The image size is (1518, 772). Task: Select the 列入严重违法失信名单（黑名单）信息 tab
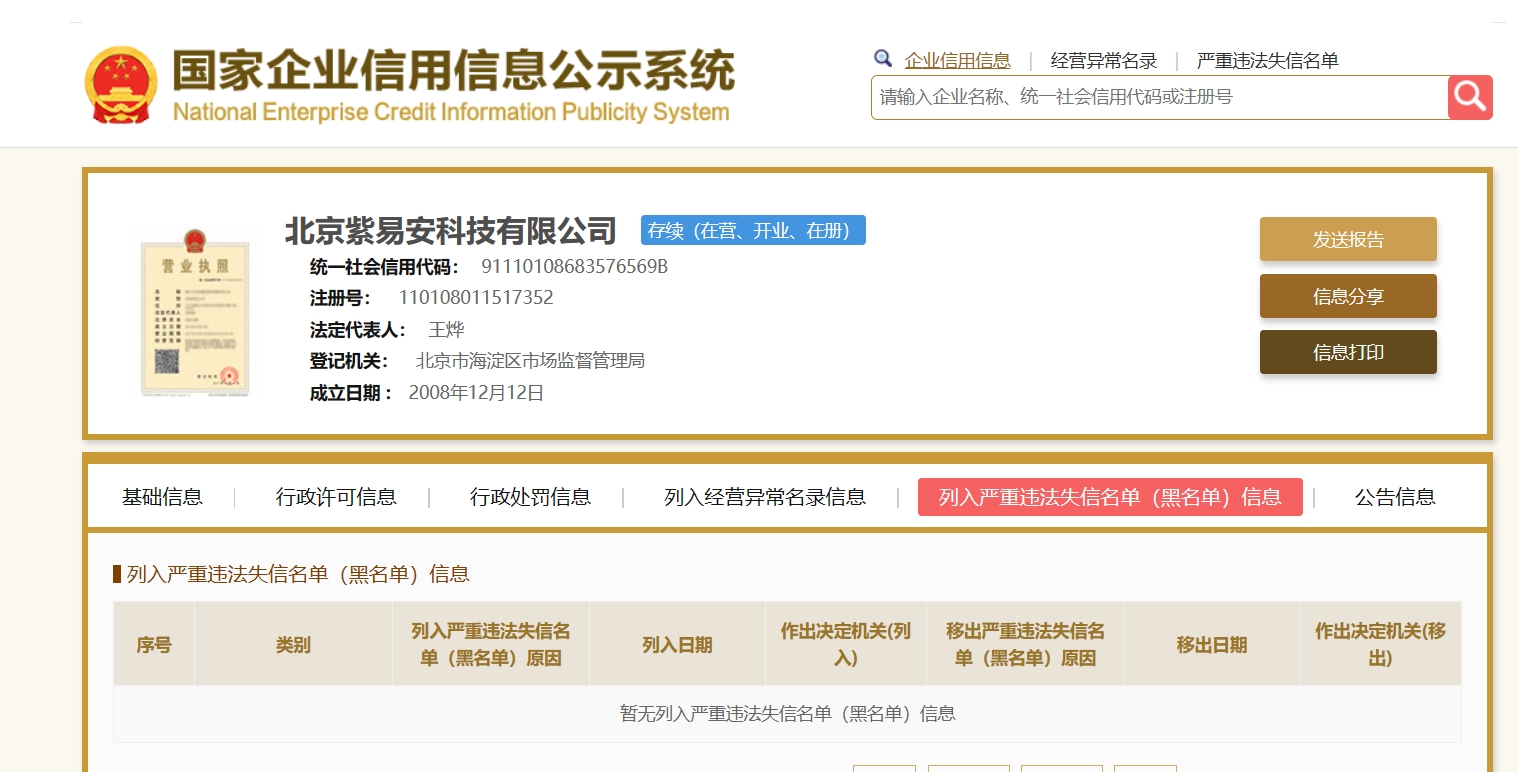pos(1110,497)
